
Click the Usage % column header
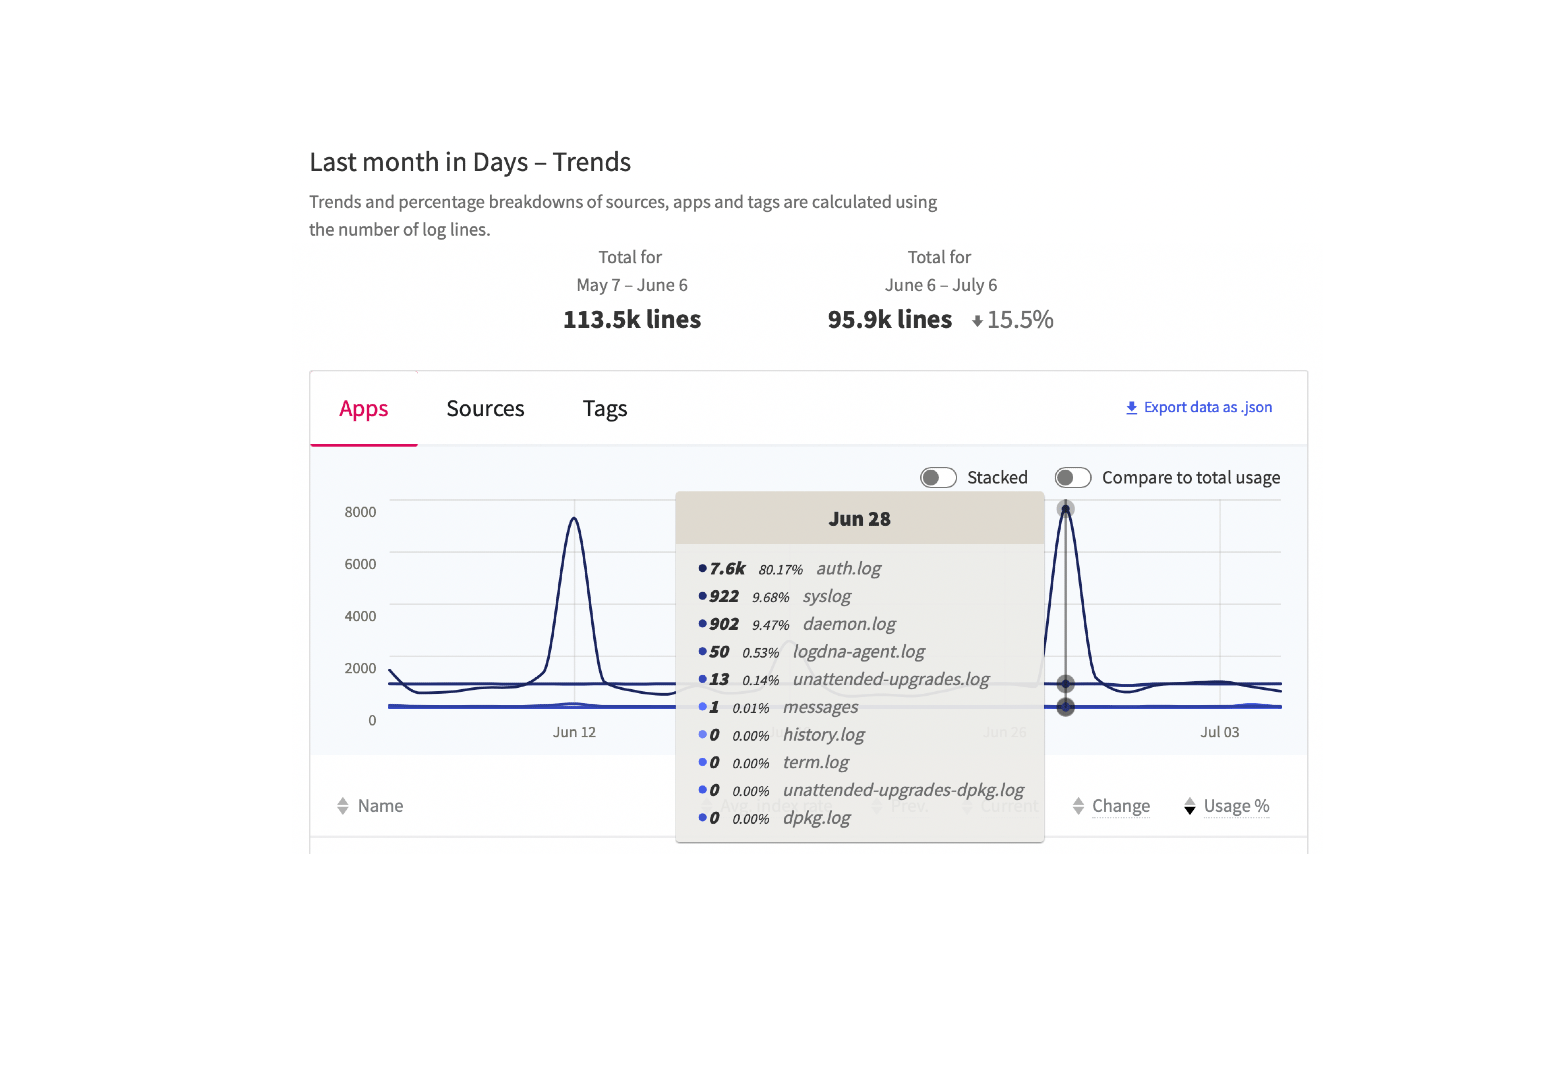[1236, 806]
